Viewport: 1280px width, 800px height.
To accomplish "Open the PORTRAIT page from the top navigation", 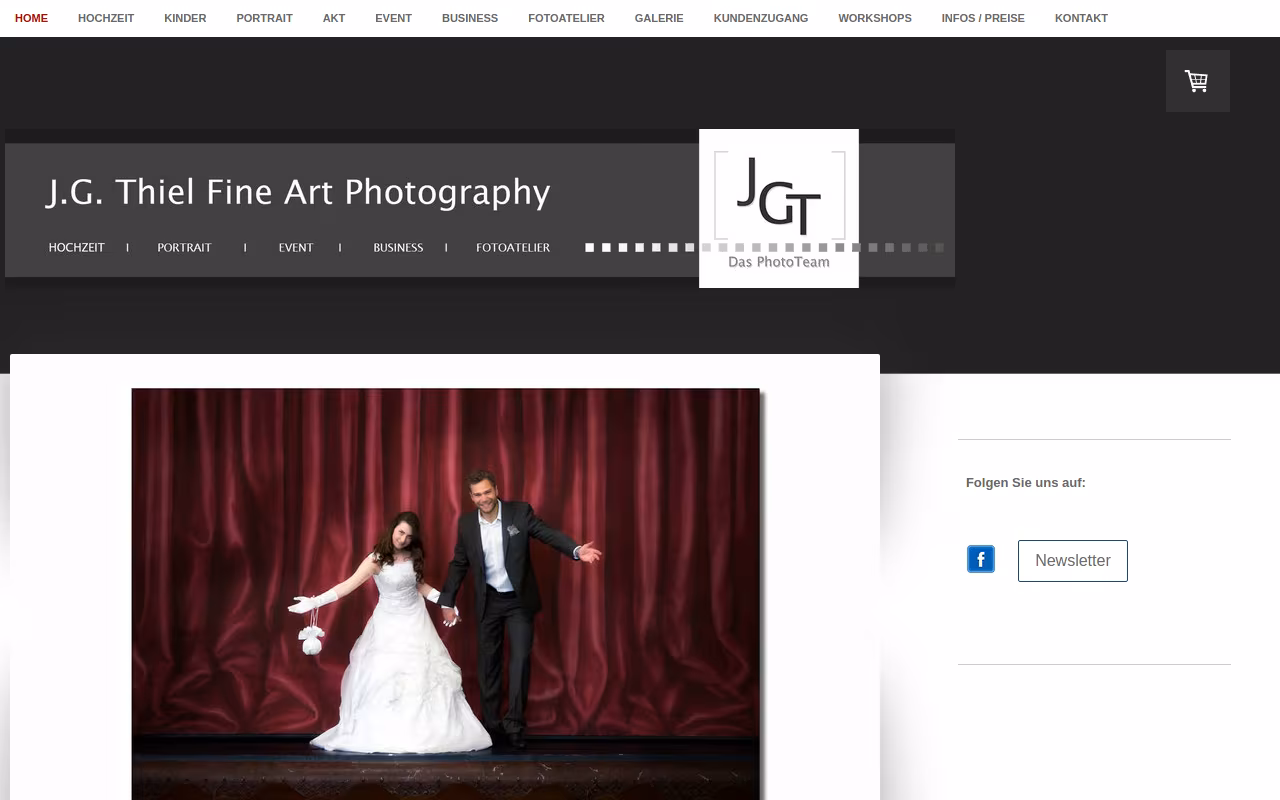I will coord(265,18).
